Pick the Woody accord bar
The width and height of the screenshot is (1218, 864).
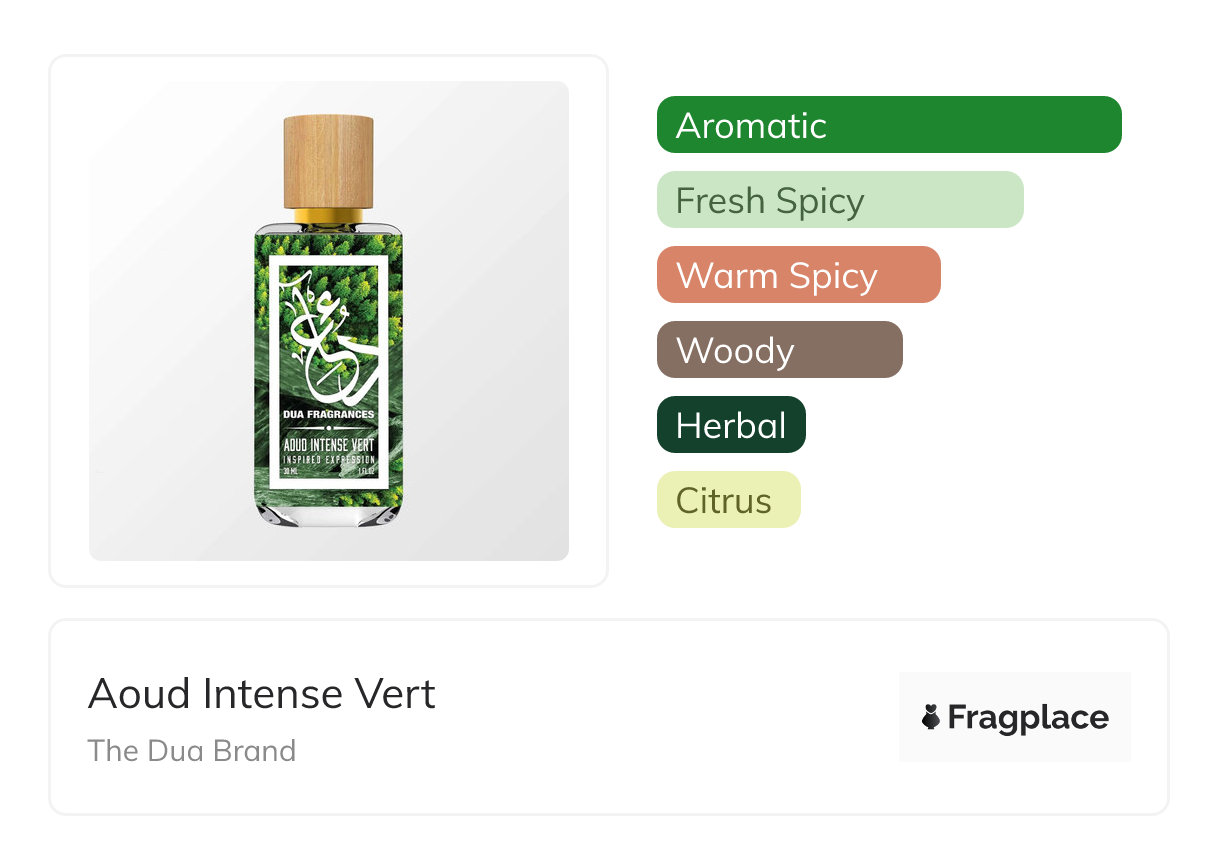pos(779,350)
